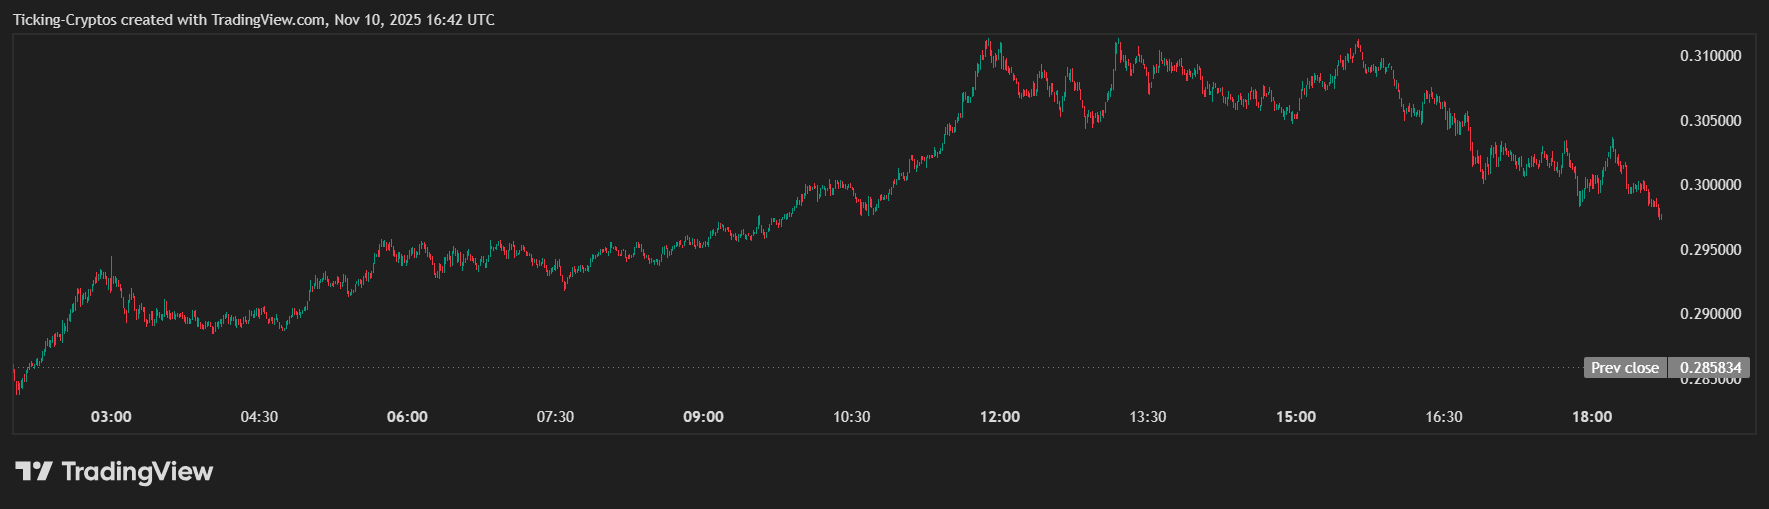Pick the 0.295000 price axis label

pos(1710,250)
